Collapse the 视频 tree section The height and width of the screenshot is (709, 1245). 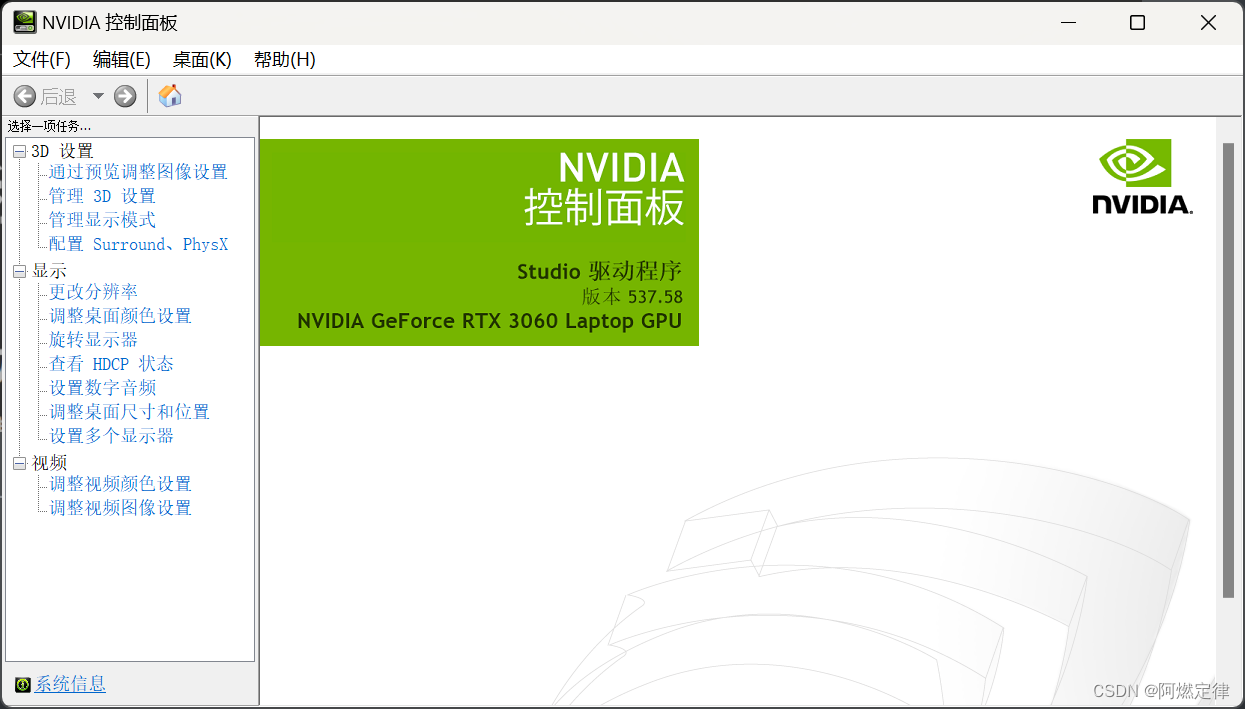(18, 462)
